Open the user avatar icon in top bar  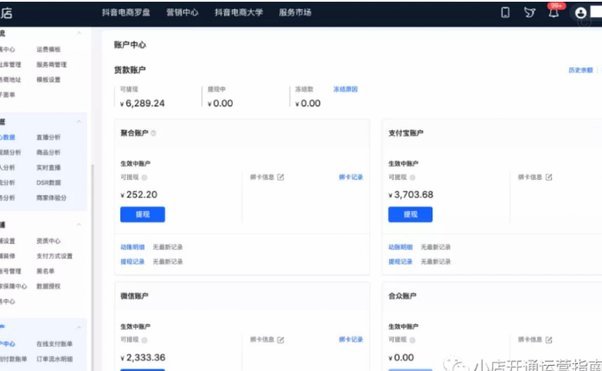[x=580, y=13]
